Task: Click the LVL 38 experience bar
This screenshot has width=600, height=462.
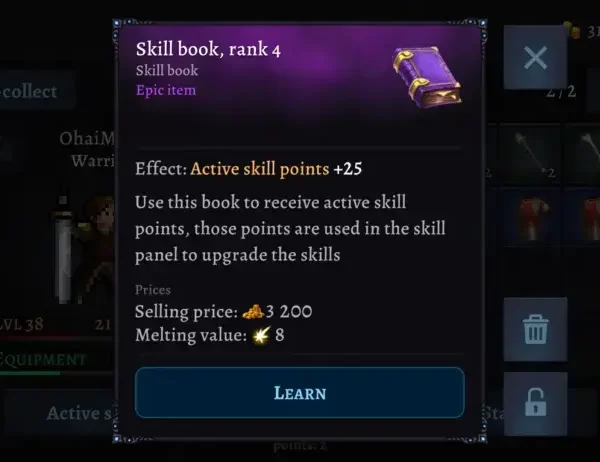Action: 57,338
